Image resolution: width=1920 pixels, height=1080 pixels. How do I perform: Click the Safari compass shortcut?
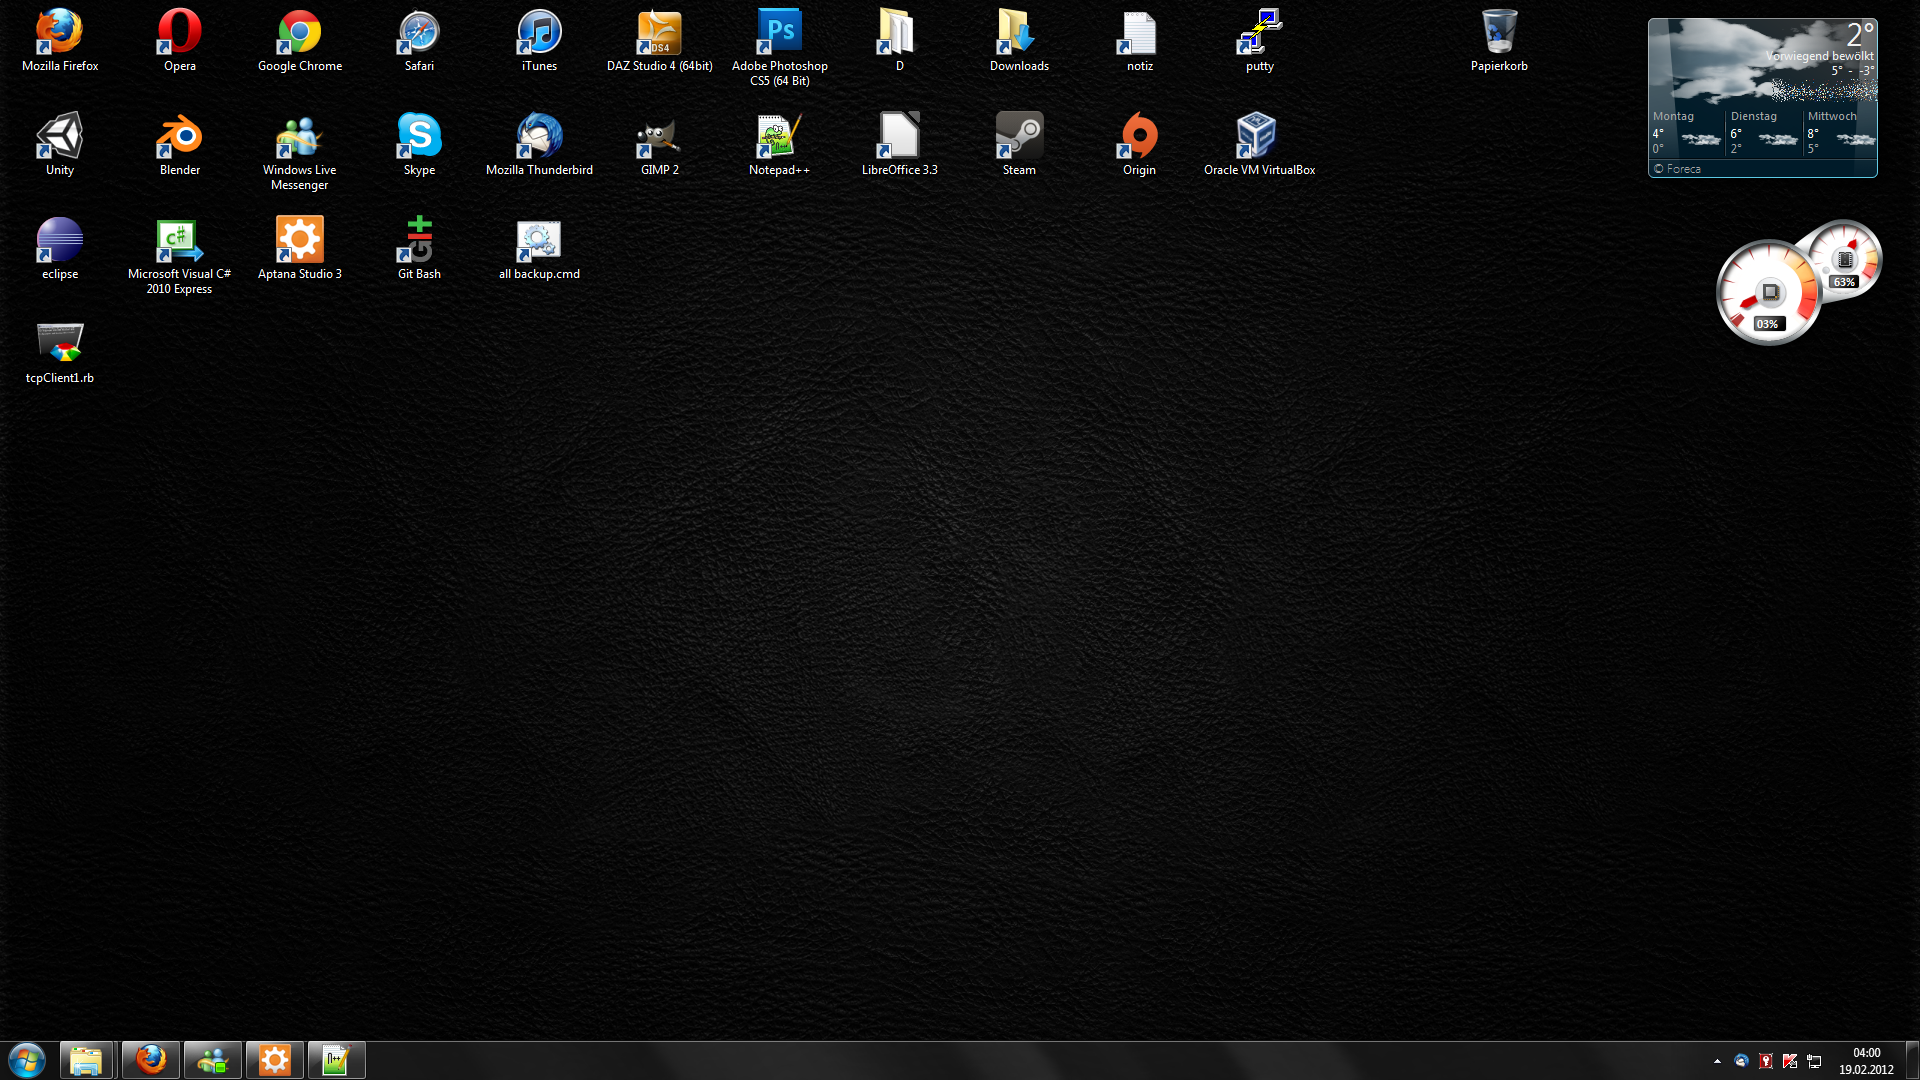(419, 41)
